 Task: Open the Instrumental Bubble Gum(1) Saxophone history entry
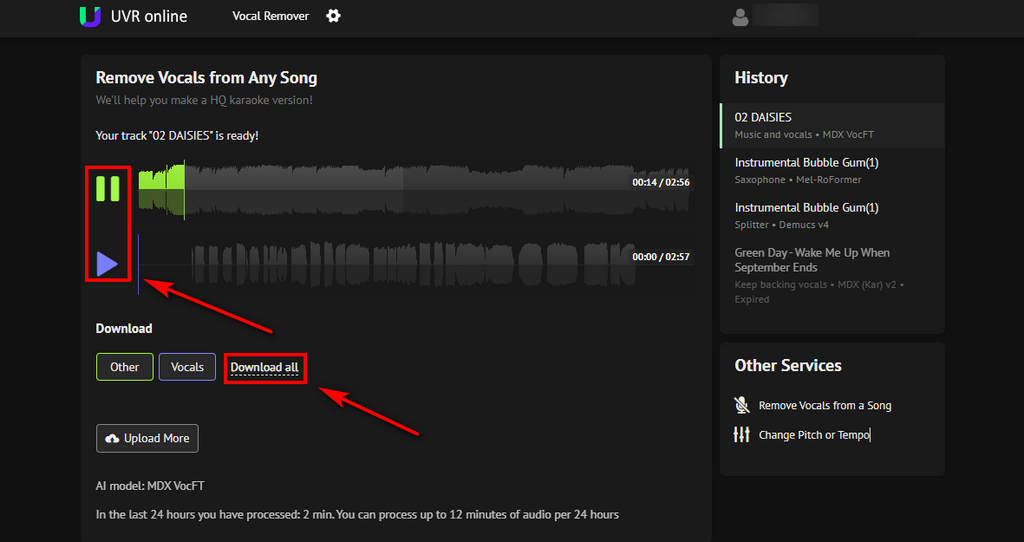click(x=833, y=170)
